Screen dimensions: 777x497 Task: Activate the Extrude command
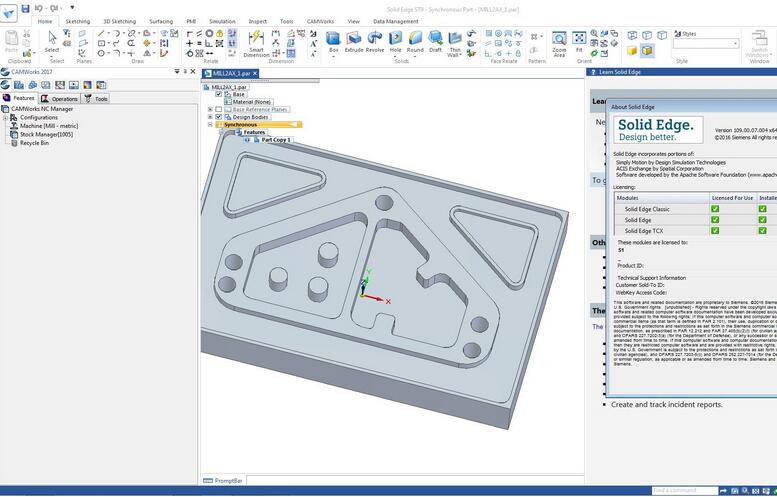354,41
